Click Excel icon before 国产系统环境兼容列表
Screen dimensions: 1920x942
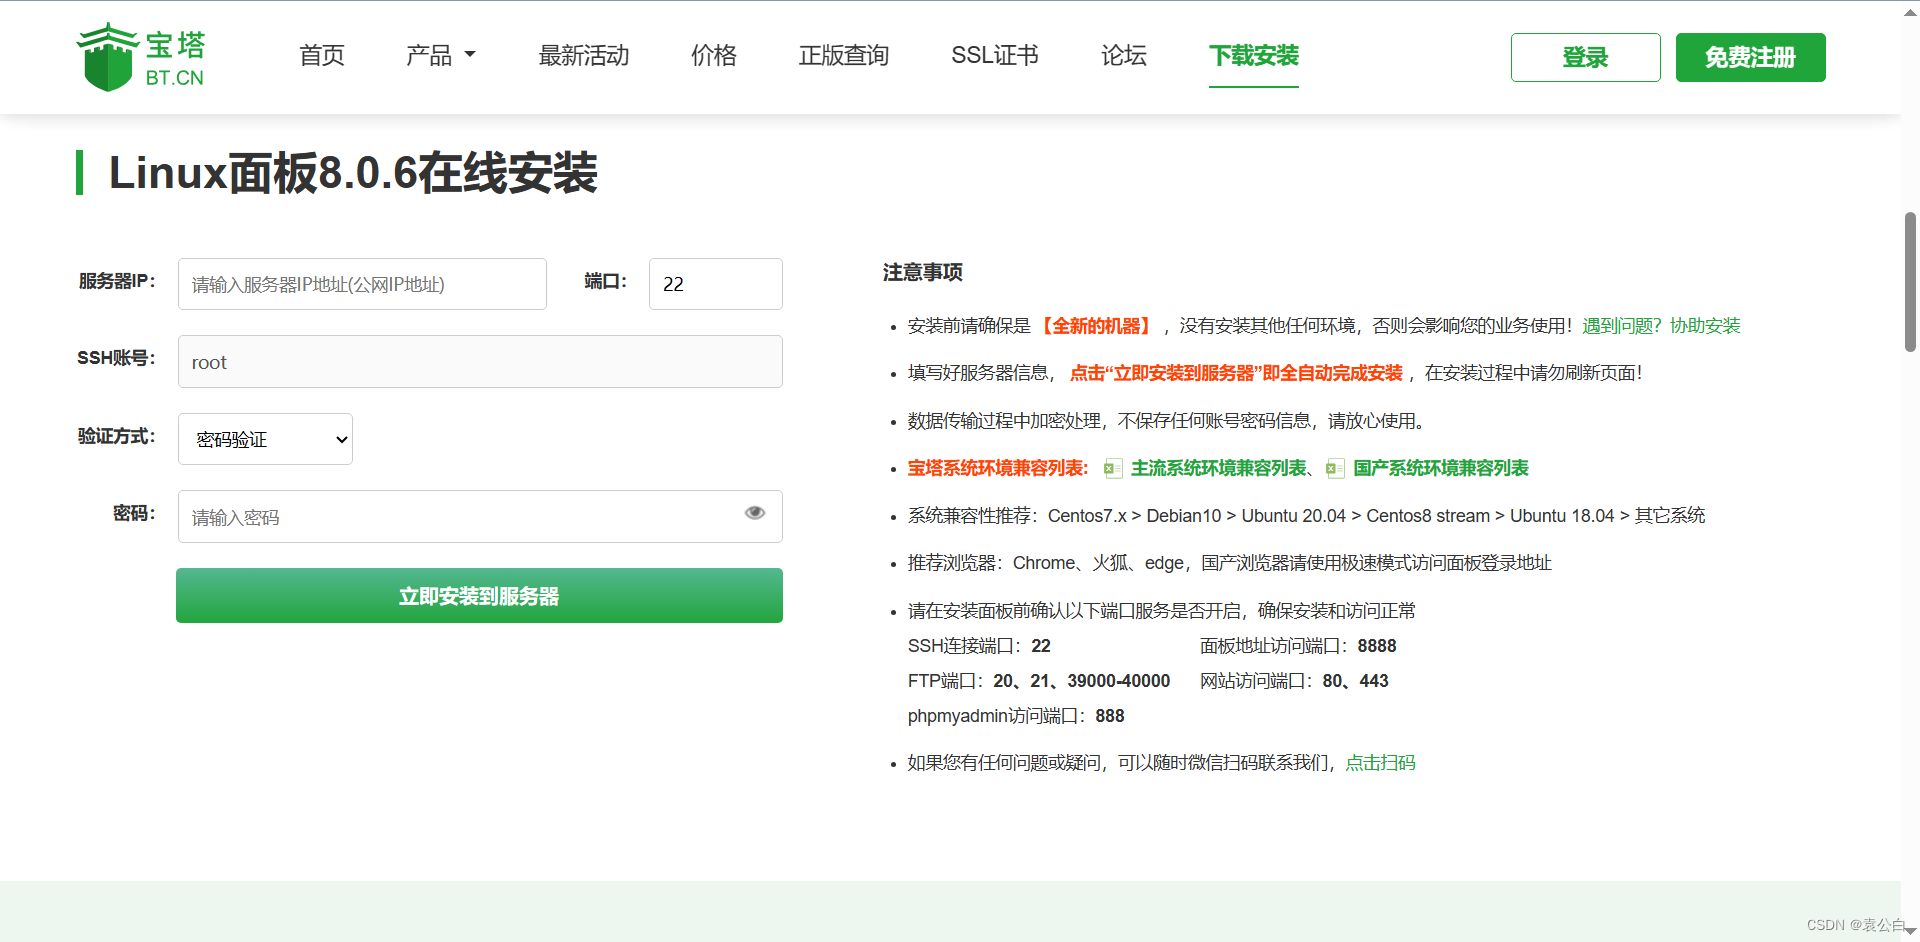[1335, 468]
